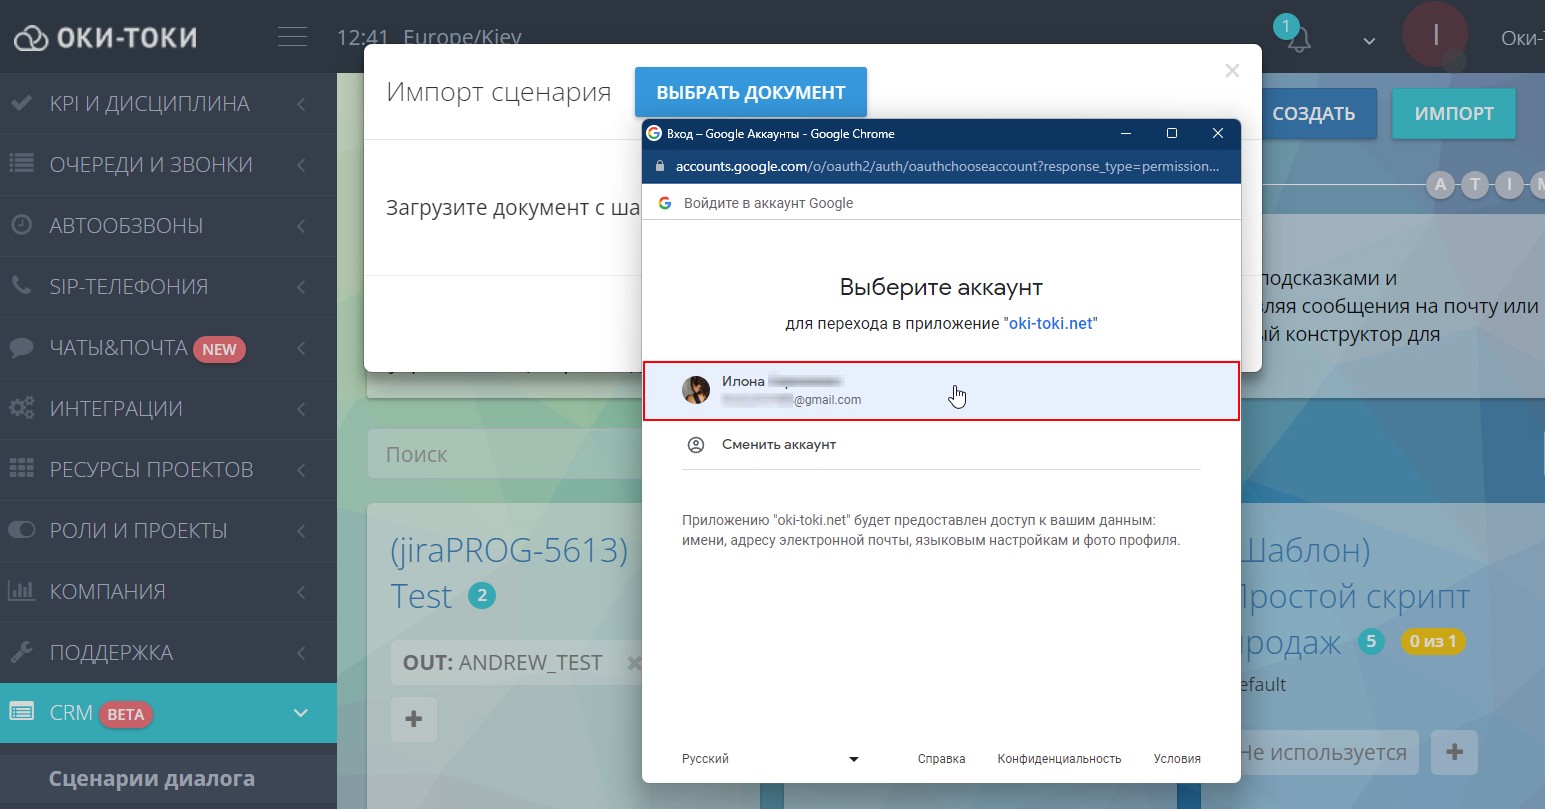Open the oki-toki.net app link

(x=1050, y=324)
